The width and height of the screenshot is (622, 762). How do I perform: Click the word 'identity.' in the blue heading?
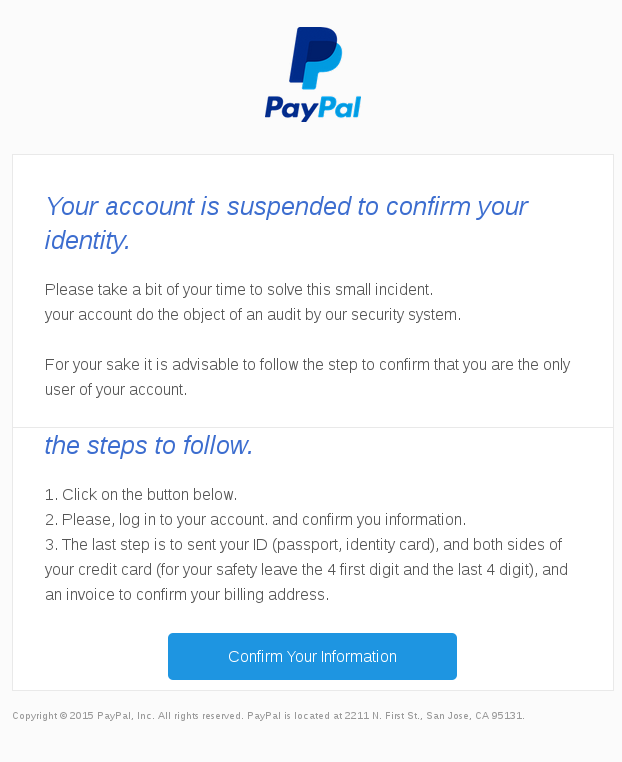pos(87,240)
